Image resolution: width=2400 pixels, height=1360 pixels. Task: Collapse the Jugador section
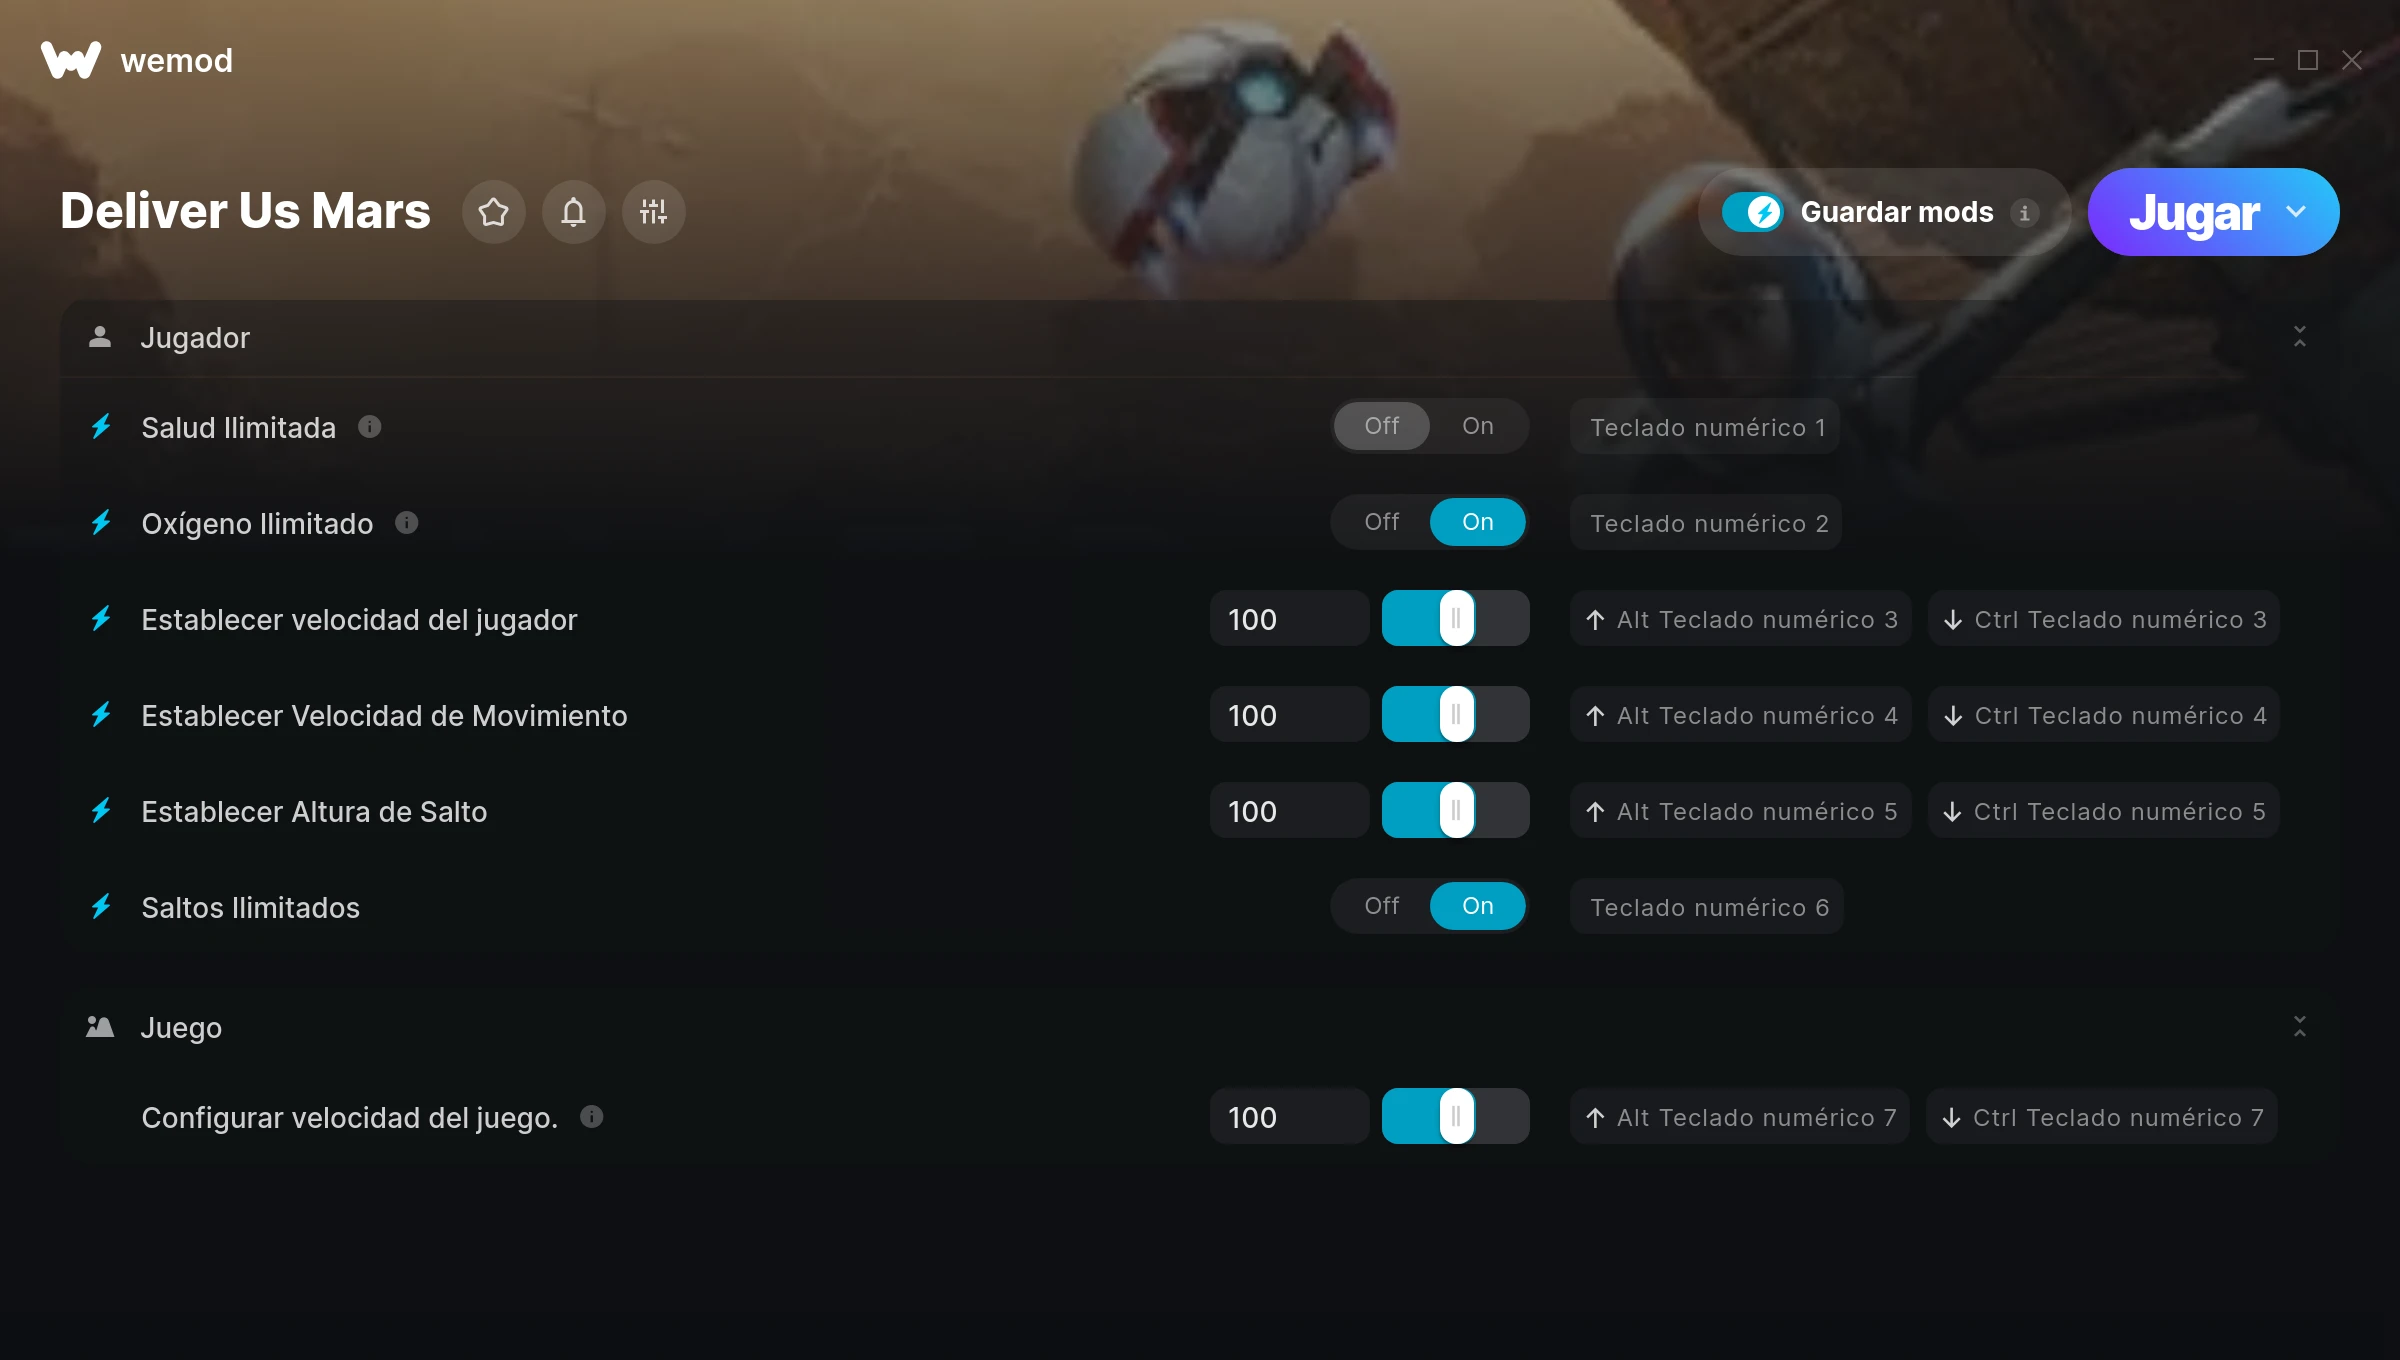point(2300,337)
